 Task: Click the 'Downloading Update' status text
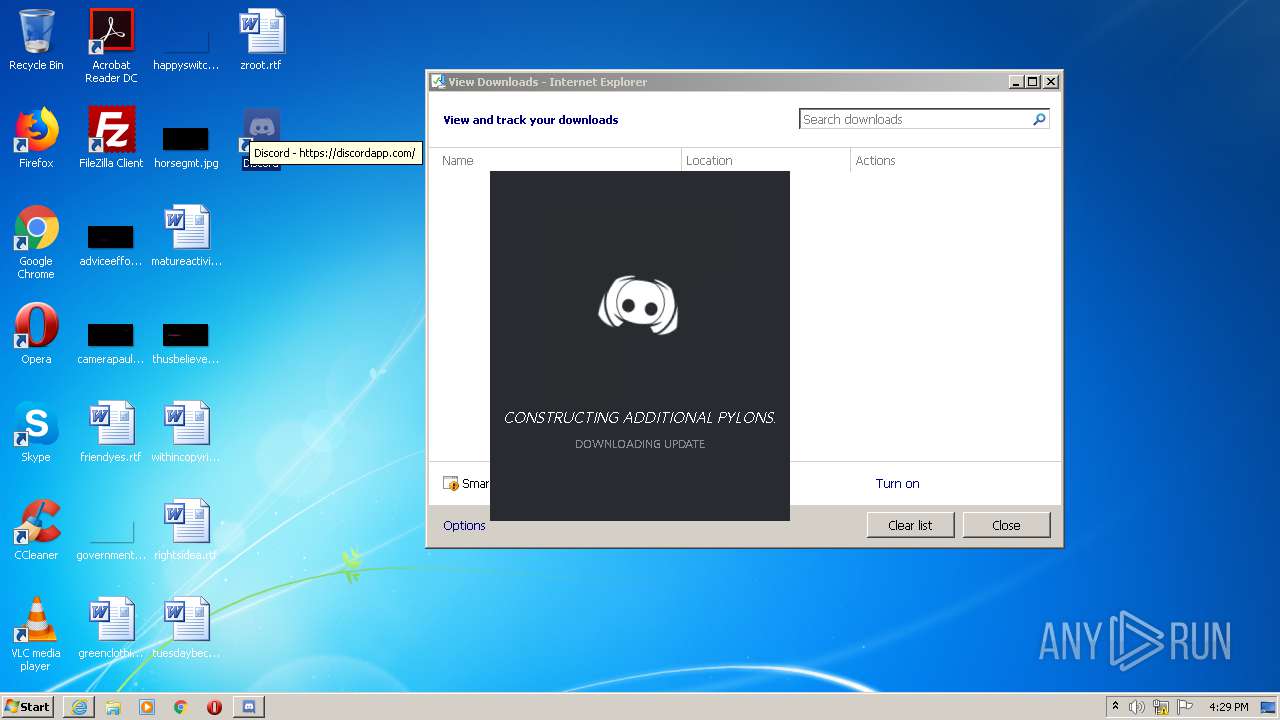[640, 444]
